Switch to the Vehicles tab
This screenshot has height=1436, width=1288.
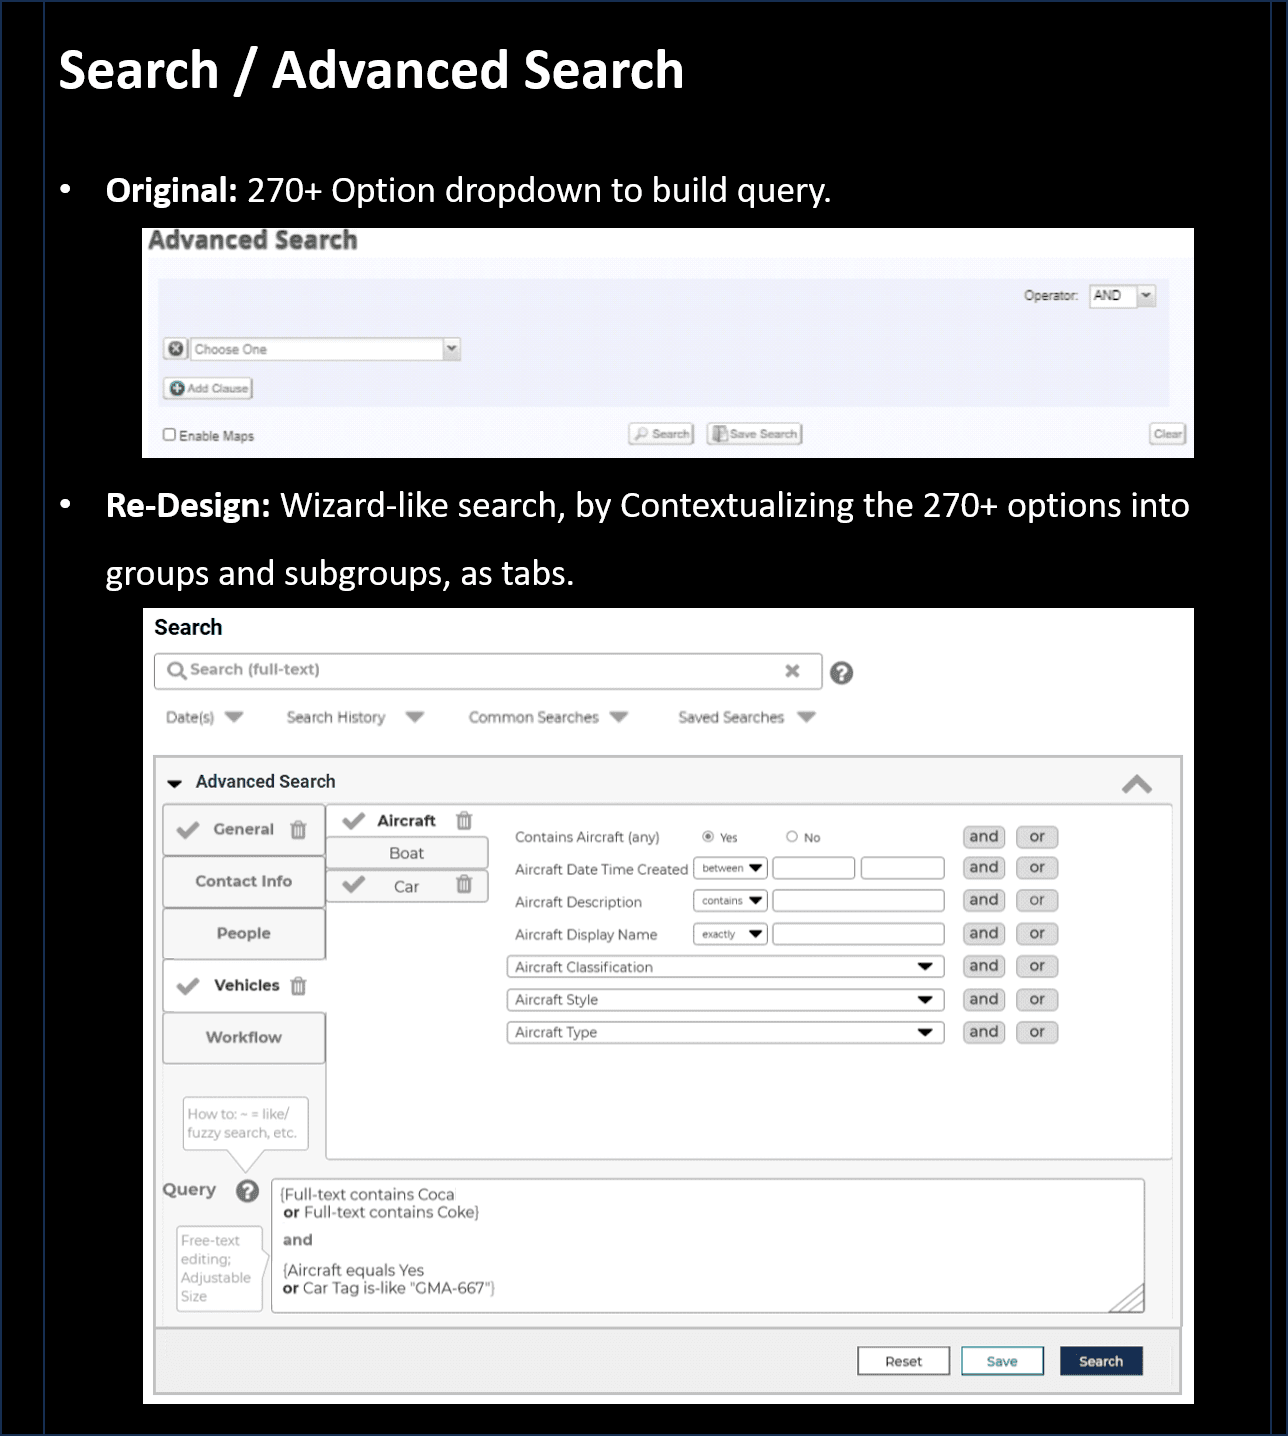coord(244,986)
